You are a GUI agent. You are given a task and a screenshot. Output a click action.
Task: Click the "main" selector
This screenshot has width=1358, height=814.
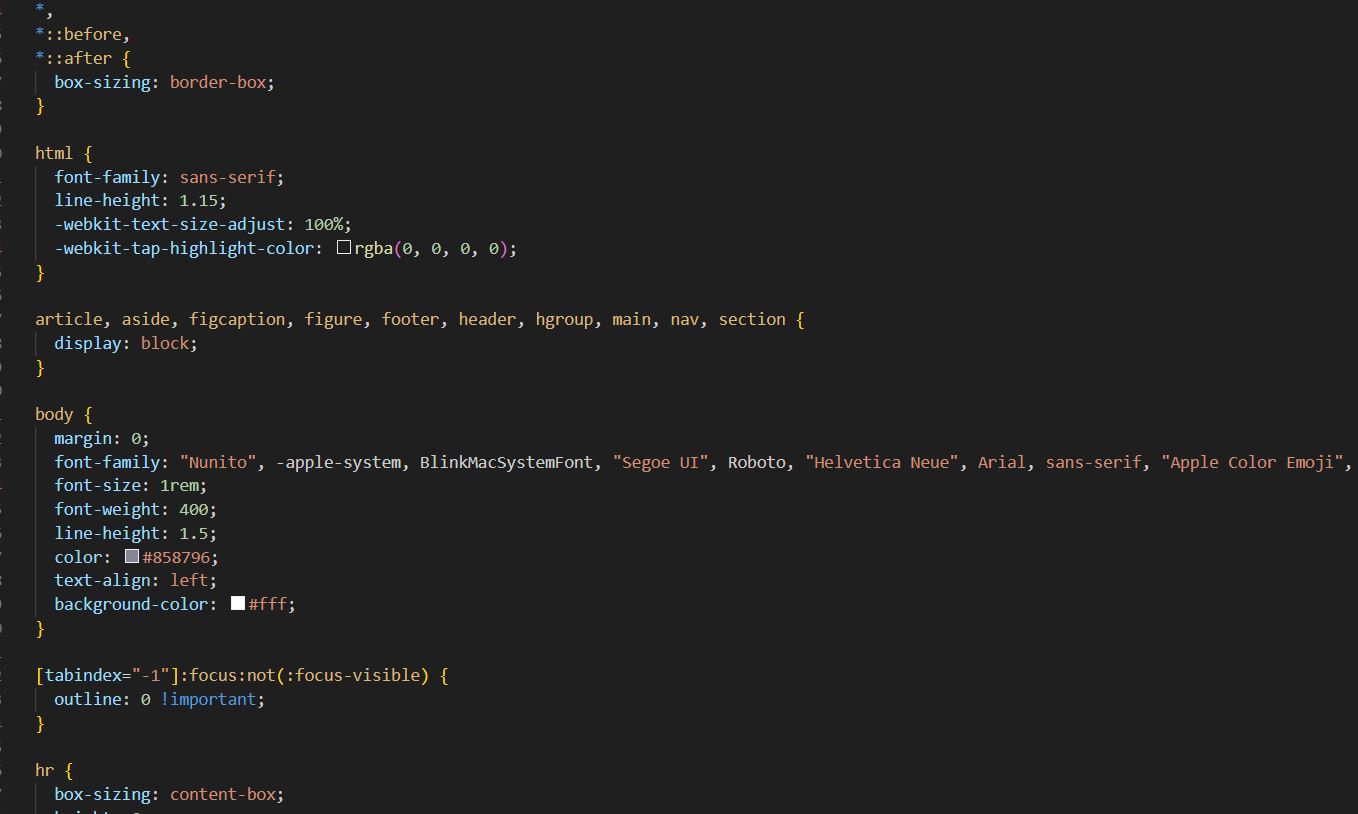click(632, 319)
